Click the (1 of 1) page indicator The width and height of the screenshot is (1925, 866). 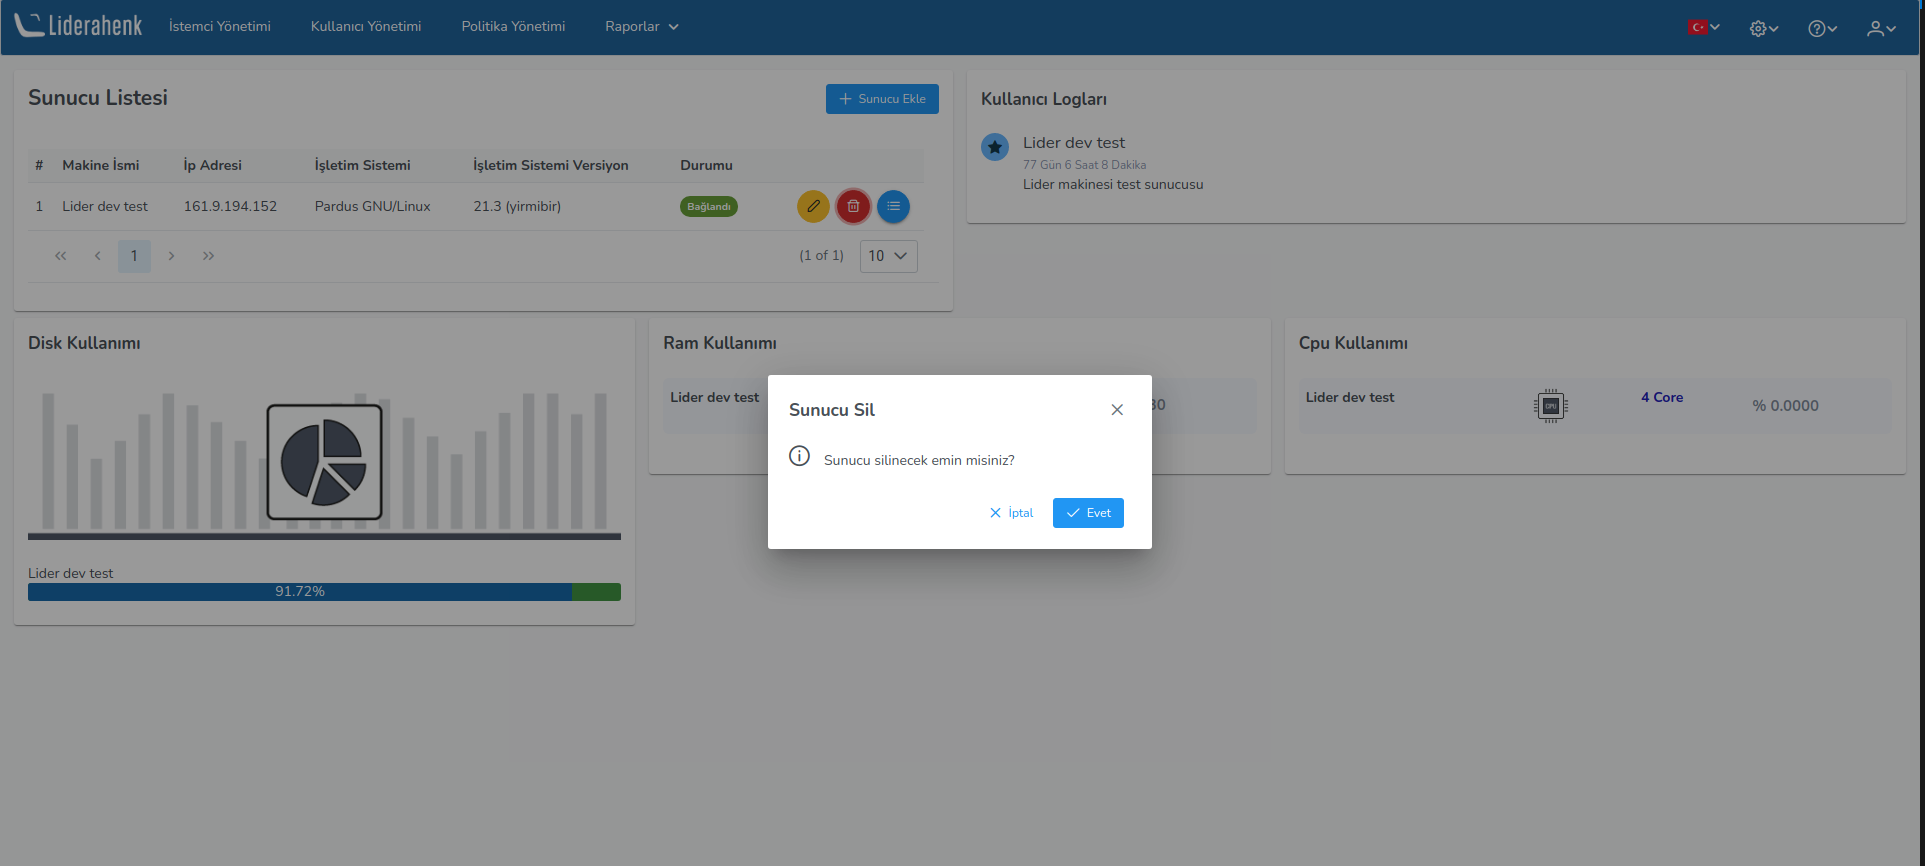pyautogui.click(x=821, y=256)
